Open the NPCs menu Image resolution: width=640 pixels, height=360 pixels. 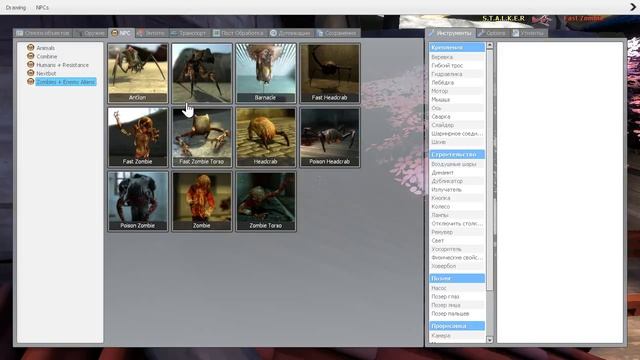(42, 7)
